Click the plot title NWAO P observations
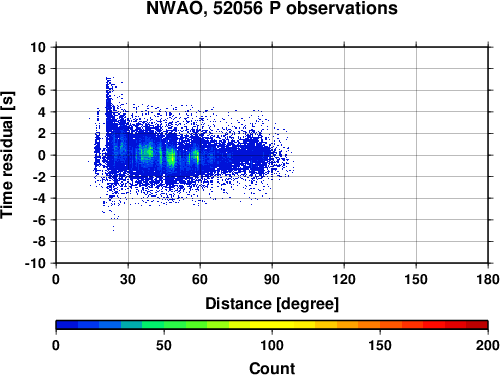 tap(272, 8)
